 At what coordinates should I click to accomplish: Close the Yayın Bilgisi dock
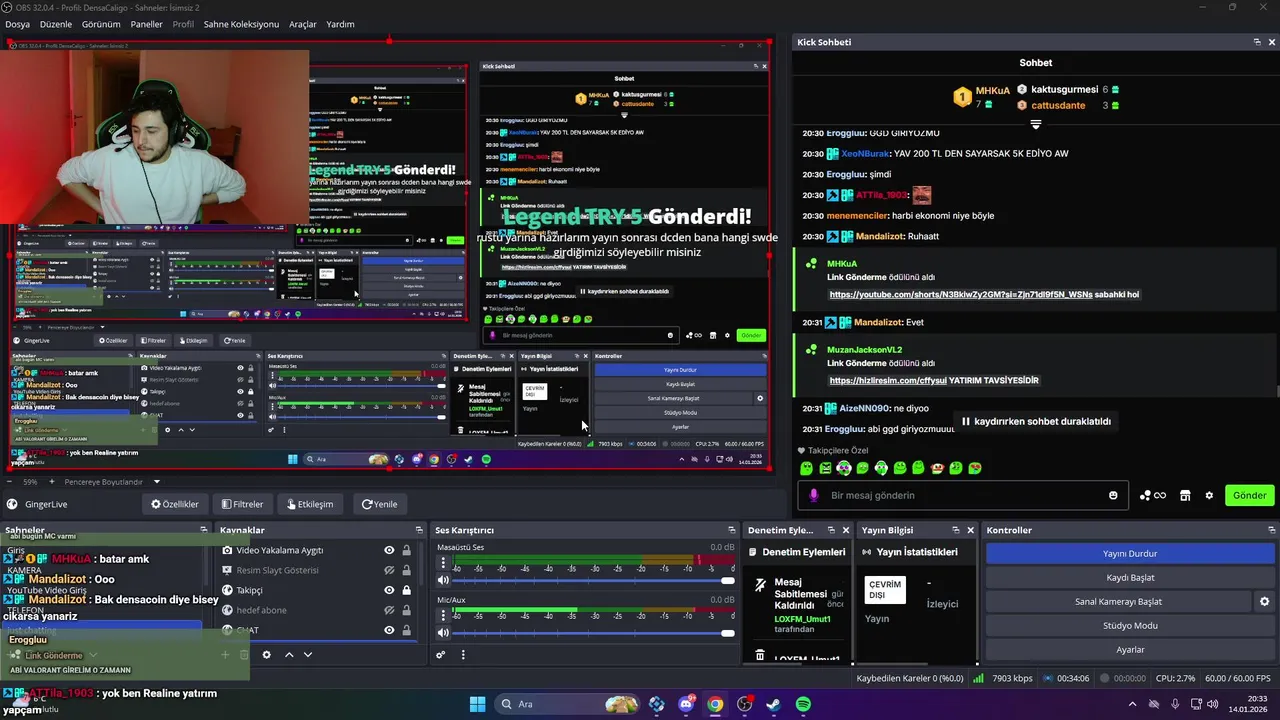[970, 530]
